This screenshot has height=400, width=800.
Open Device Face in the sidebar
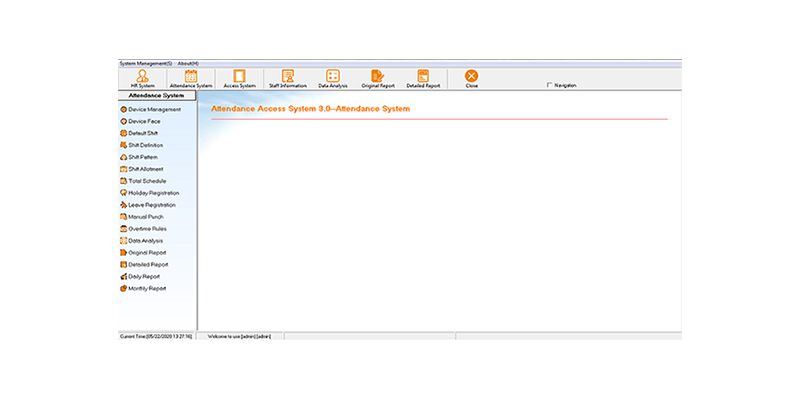tap(140, 121)
